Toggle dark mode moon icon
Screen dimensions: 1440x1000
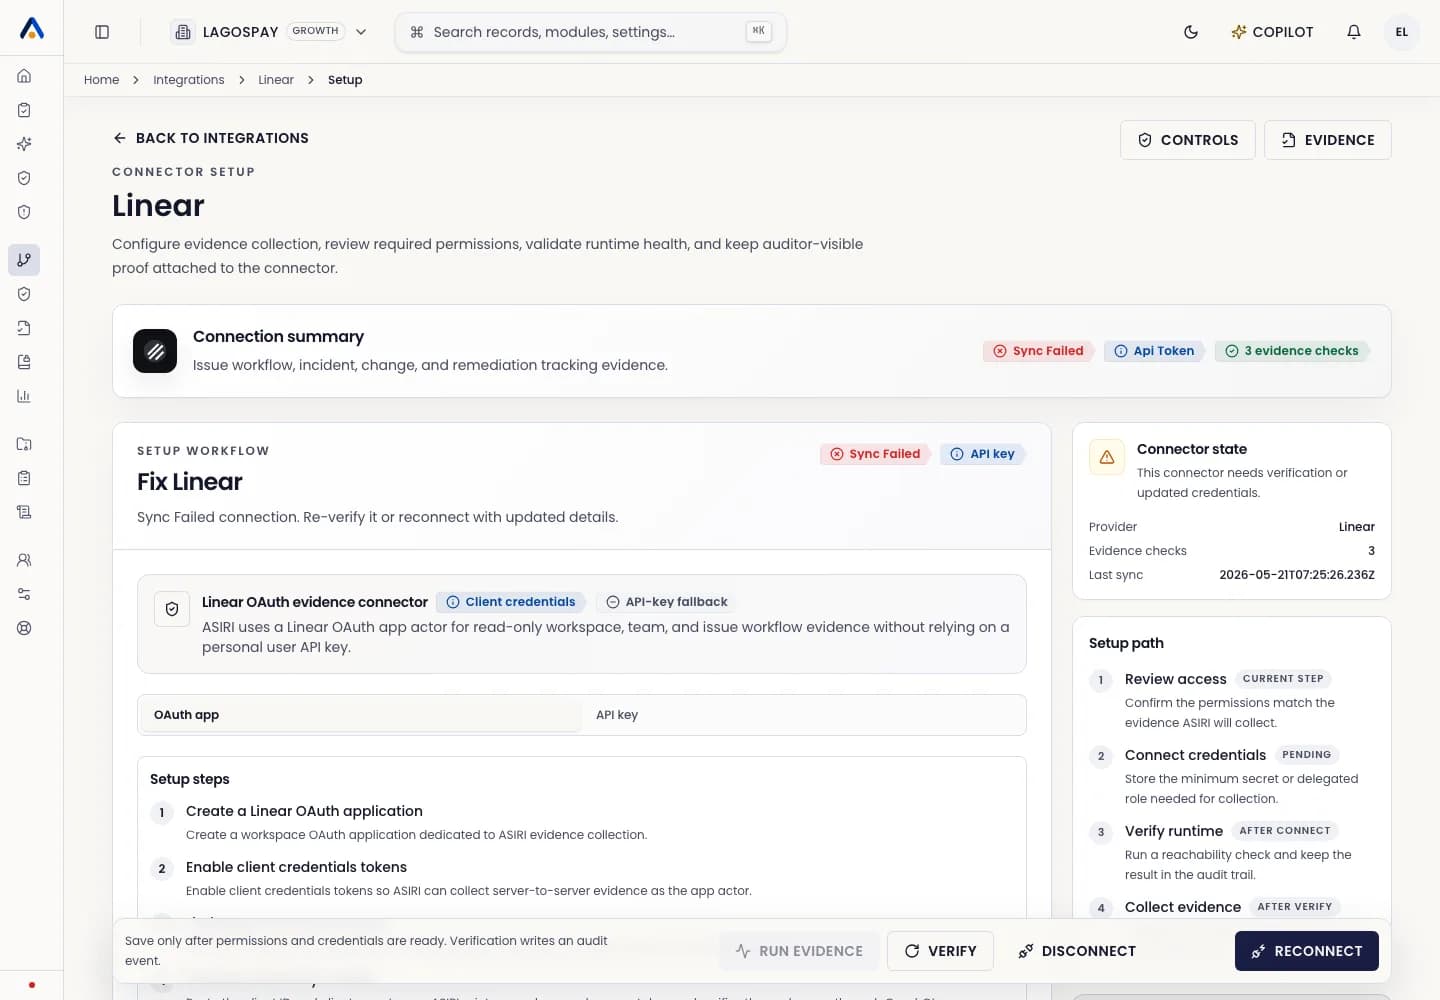pyautogui.click(x=1191, y=32)
